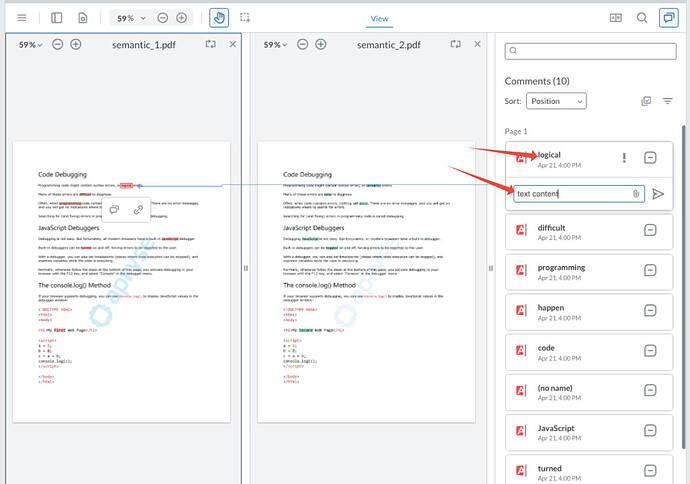The image size is (690, 484).
Task: Select the happen comment
Action: coord(589,312)
